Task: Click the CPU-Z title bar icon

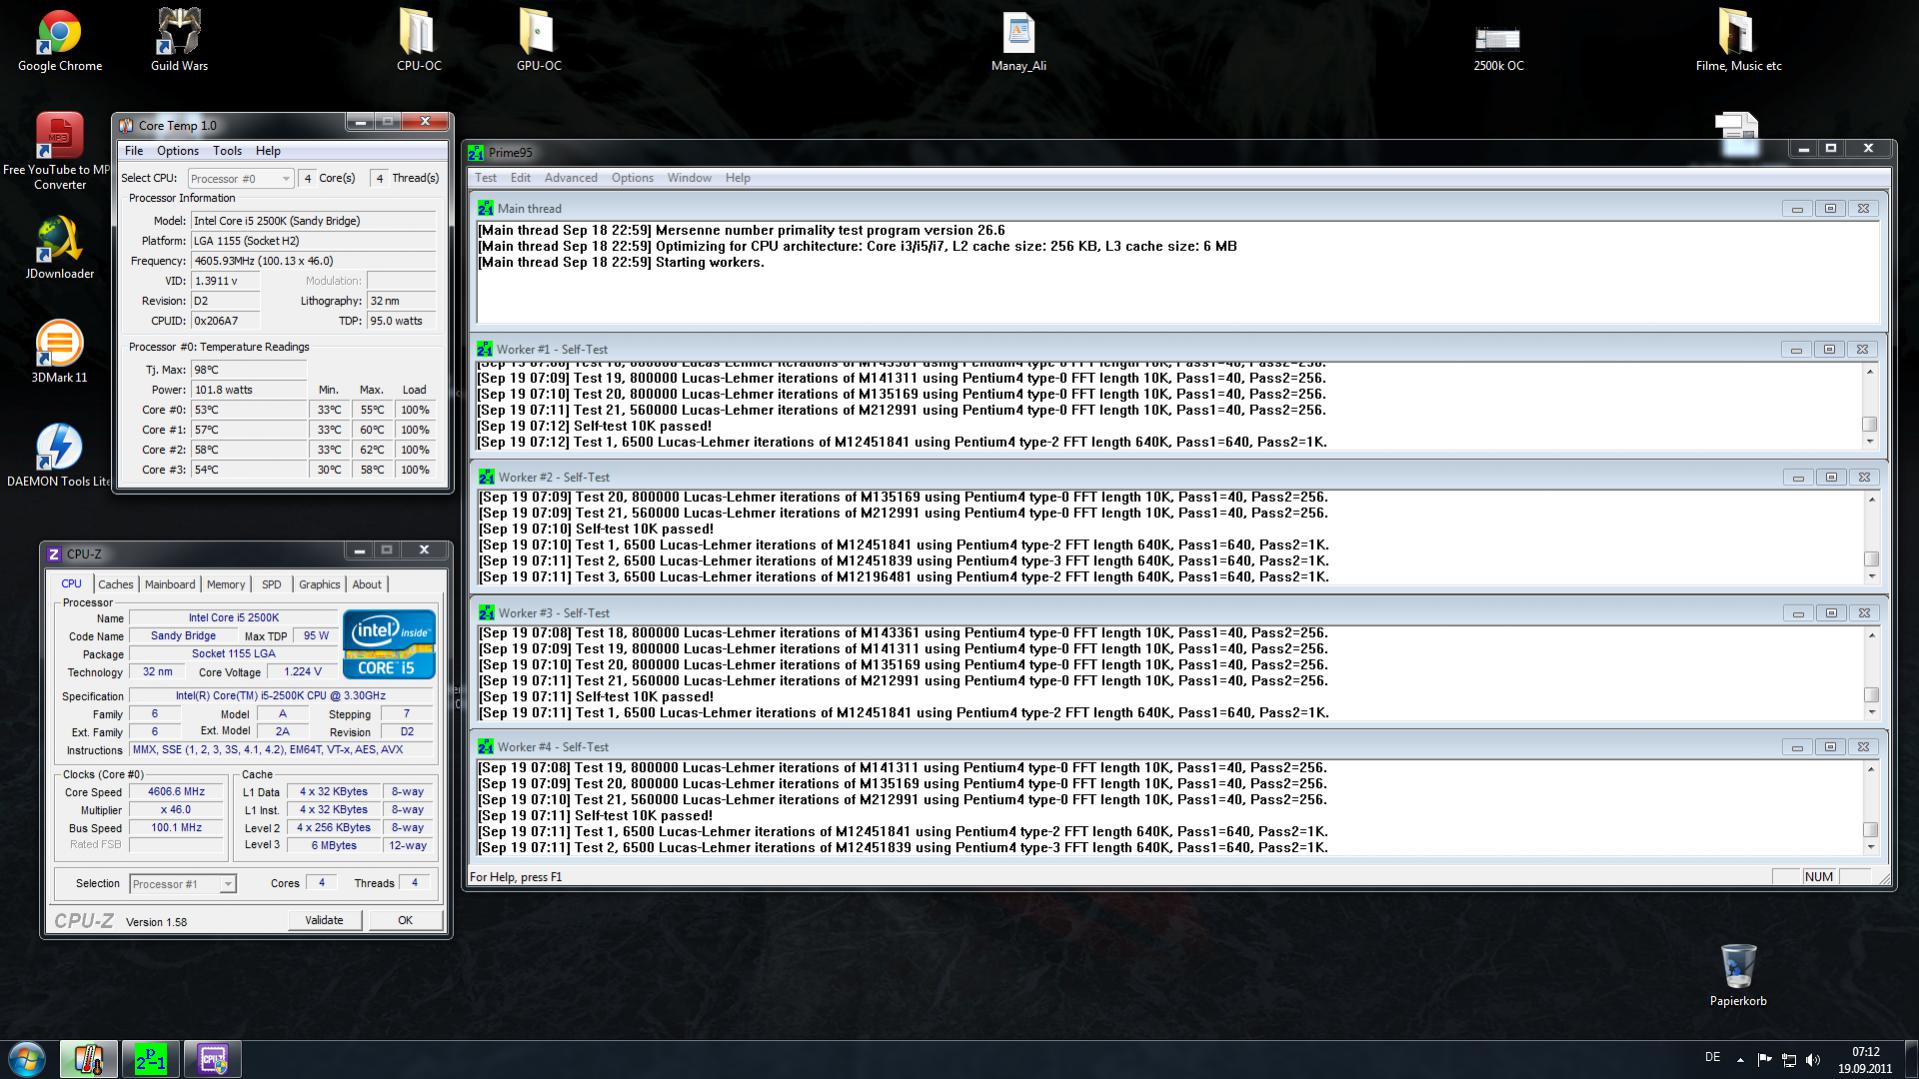Action: pyautogui.click(x=54, y=553)
